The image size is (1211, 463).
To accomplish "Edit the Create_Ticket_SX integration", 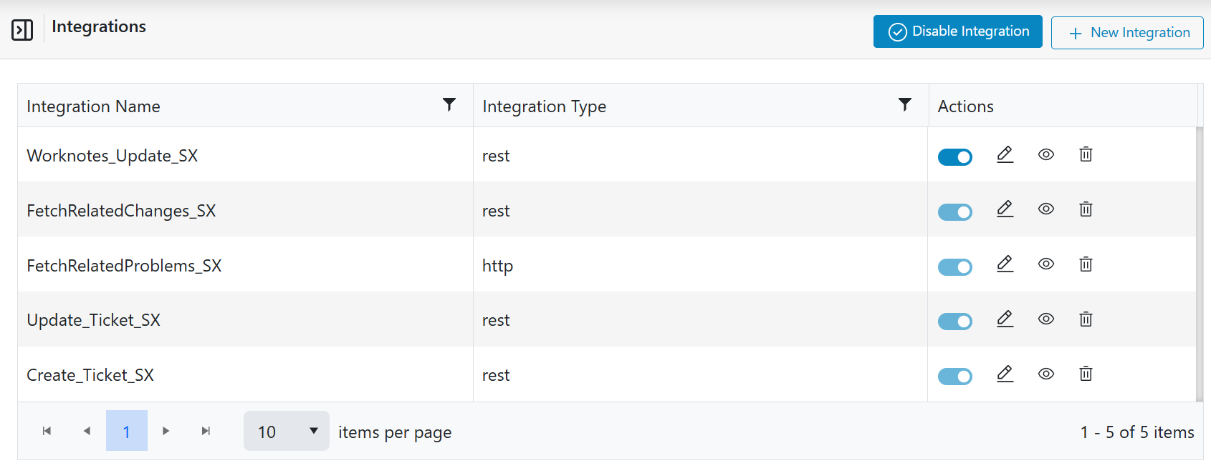I will click(x=1005, y=374).
